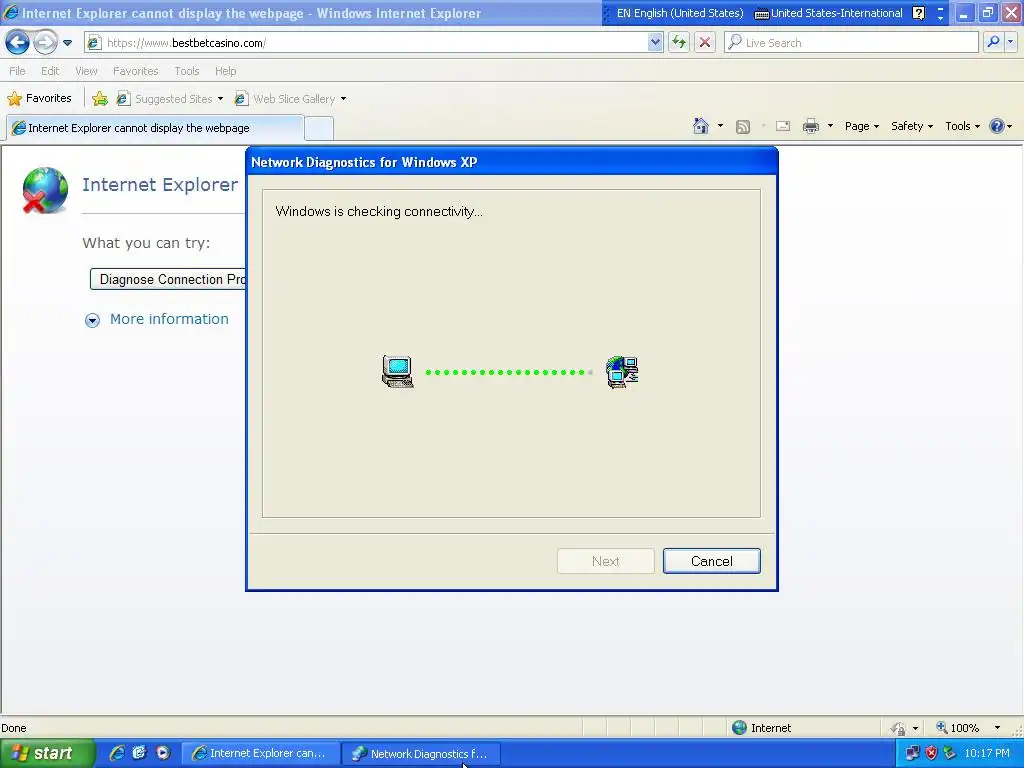Select the 'Internet Explorer cannot display the webpage' tab
This screenshot has width=1024, height=768.
tap(155, 128)
